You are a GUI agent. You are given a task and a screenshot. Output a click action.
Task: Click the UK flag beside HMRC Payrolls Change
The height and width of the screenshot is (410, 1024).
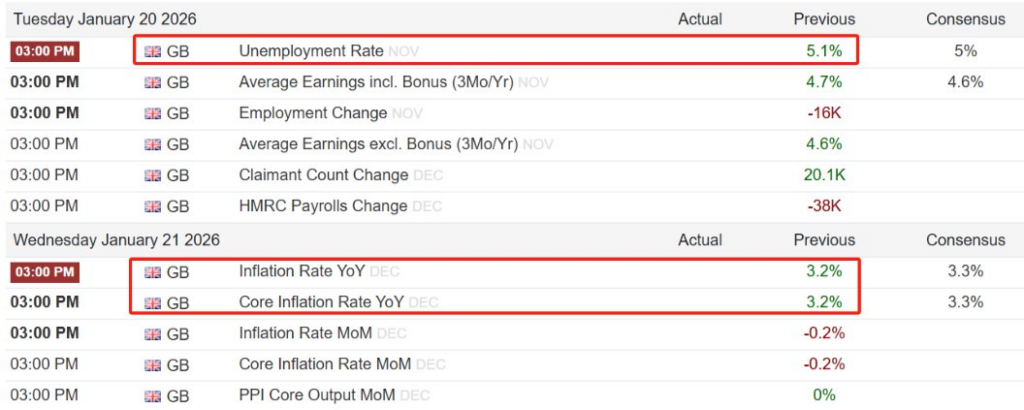[152, 206]
